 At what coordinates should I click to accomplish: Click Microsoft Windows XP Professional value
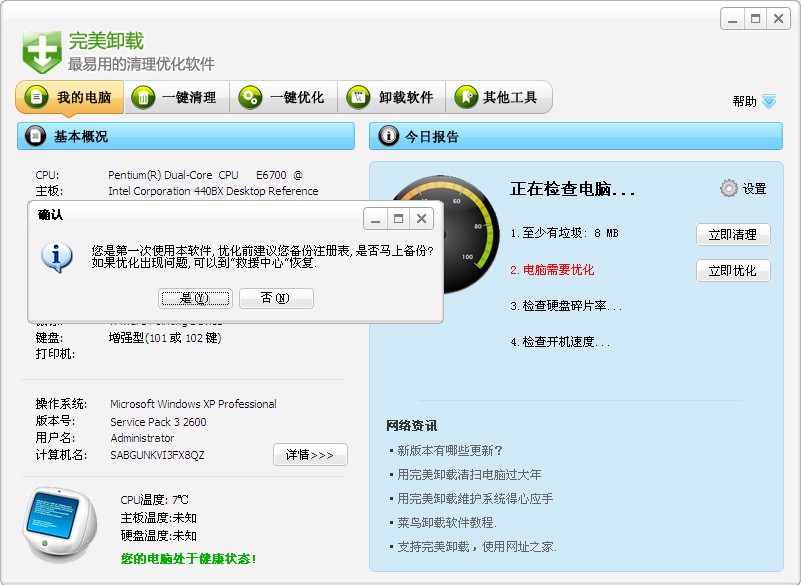tap(193, 404)
